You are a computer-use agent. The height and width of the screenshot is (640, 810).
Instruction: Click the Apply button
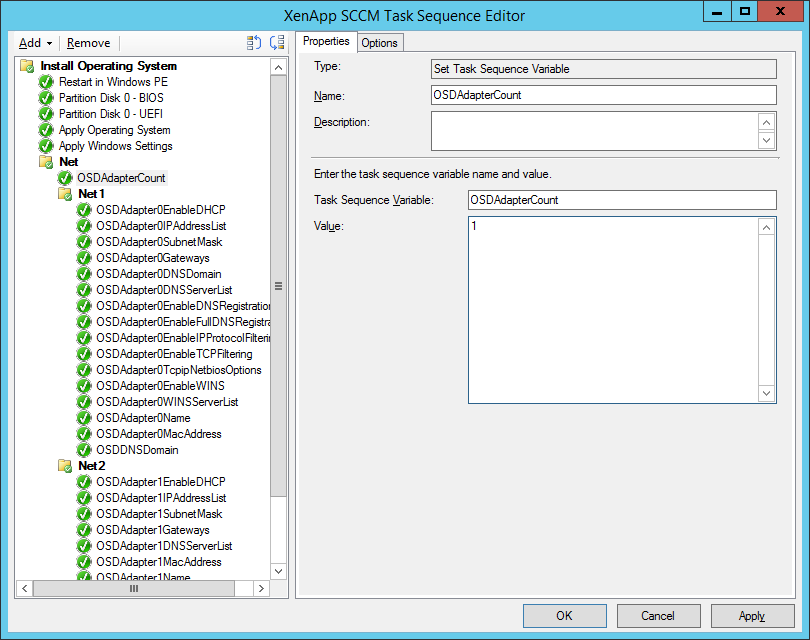pyautogui.click(x=752, y=616)
